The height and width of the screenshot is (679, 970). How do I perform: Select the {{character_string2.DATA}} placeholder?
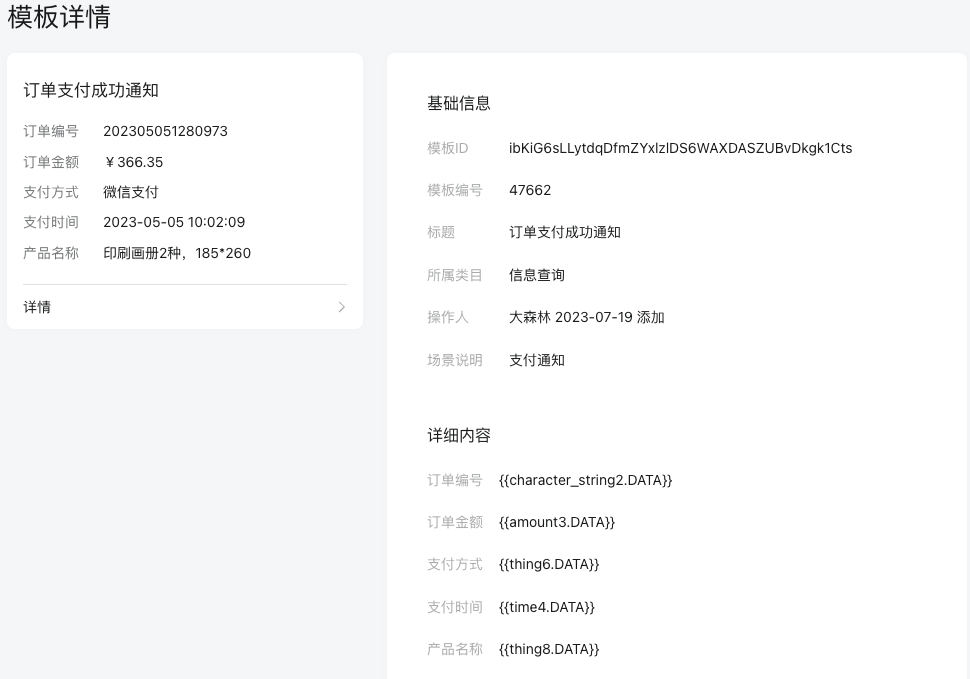585,480
